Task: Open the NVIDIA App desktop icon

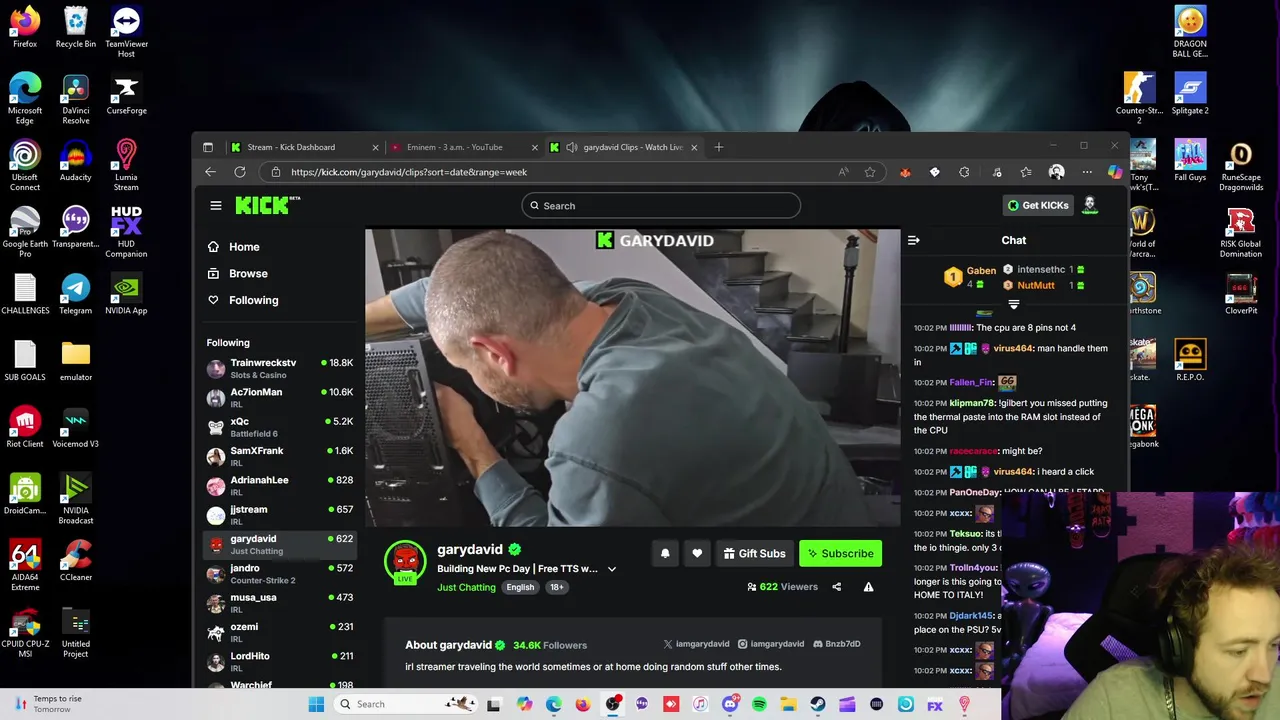Action: pyautogui.click(x=126, y=294)
